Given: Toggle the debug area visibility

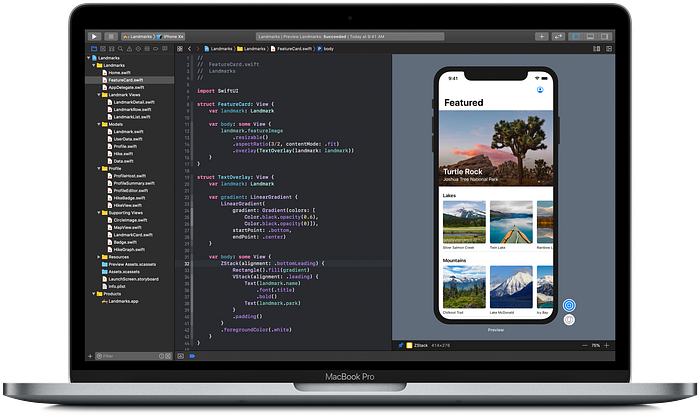Looking at the screenshot, I should tap(590, 37).
